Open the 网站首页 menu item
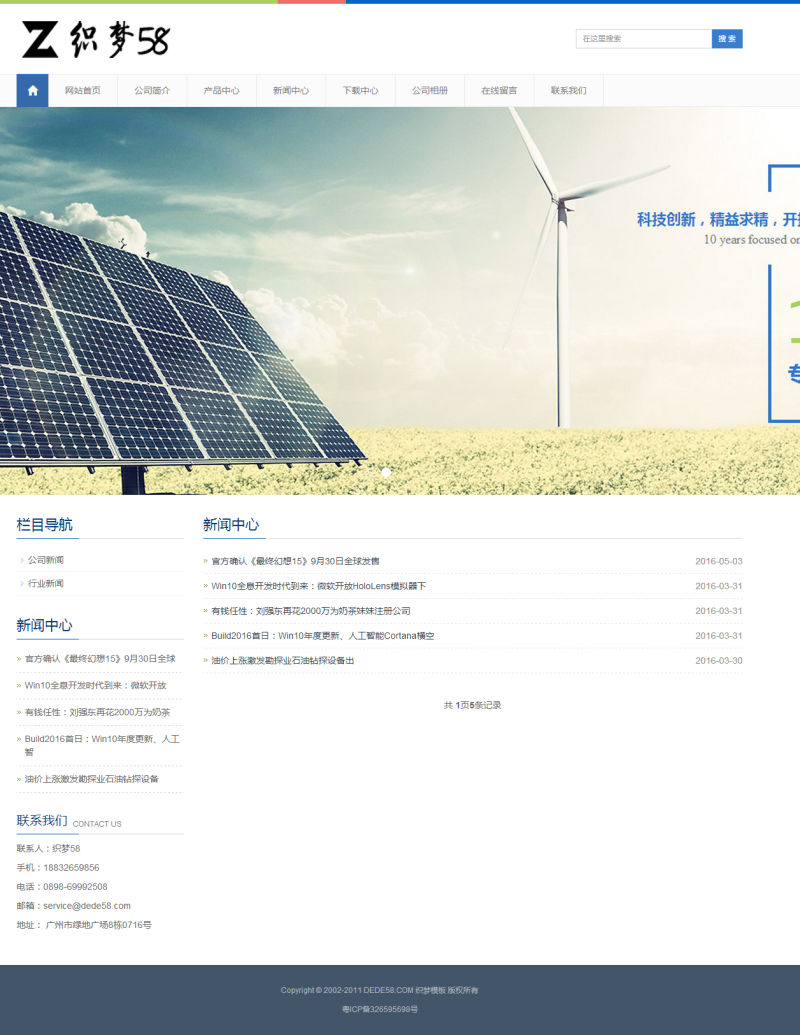Screen dimensions: 800x1035 82,91
